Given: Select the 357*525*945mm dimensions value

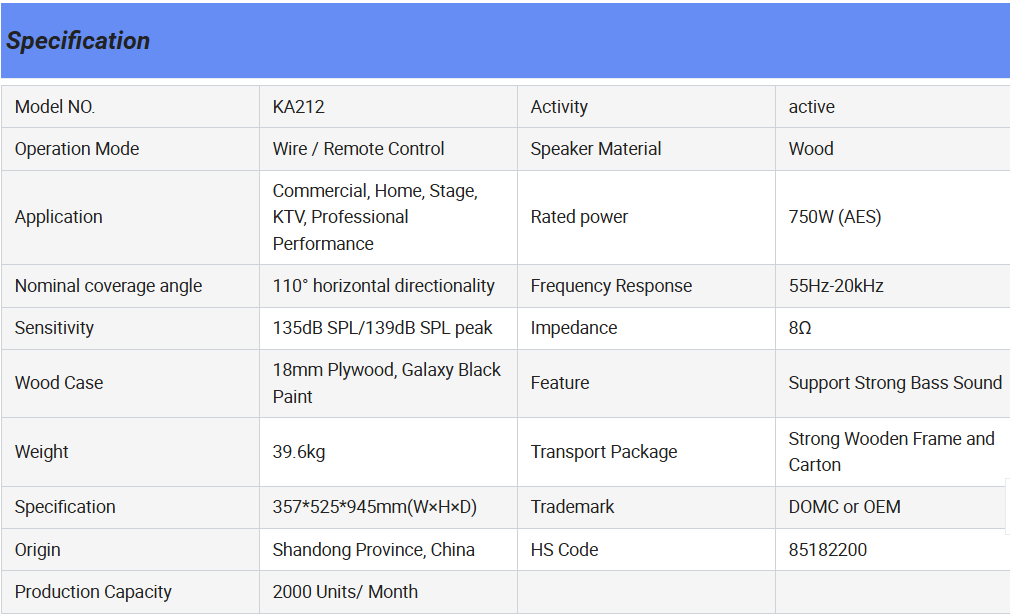Looking at the screenshot, I should [374, 507].
